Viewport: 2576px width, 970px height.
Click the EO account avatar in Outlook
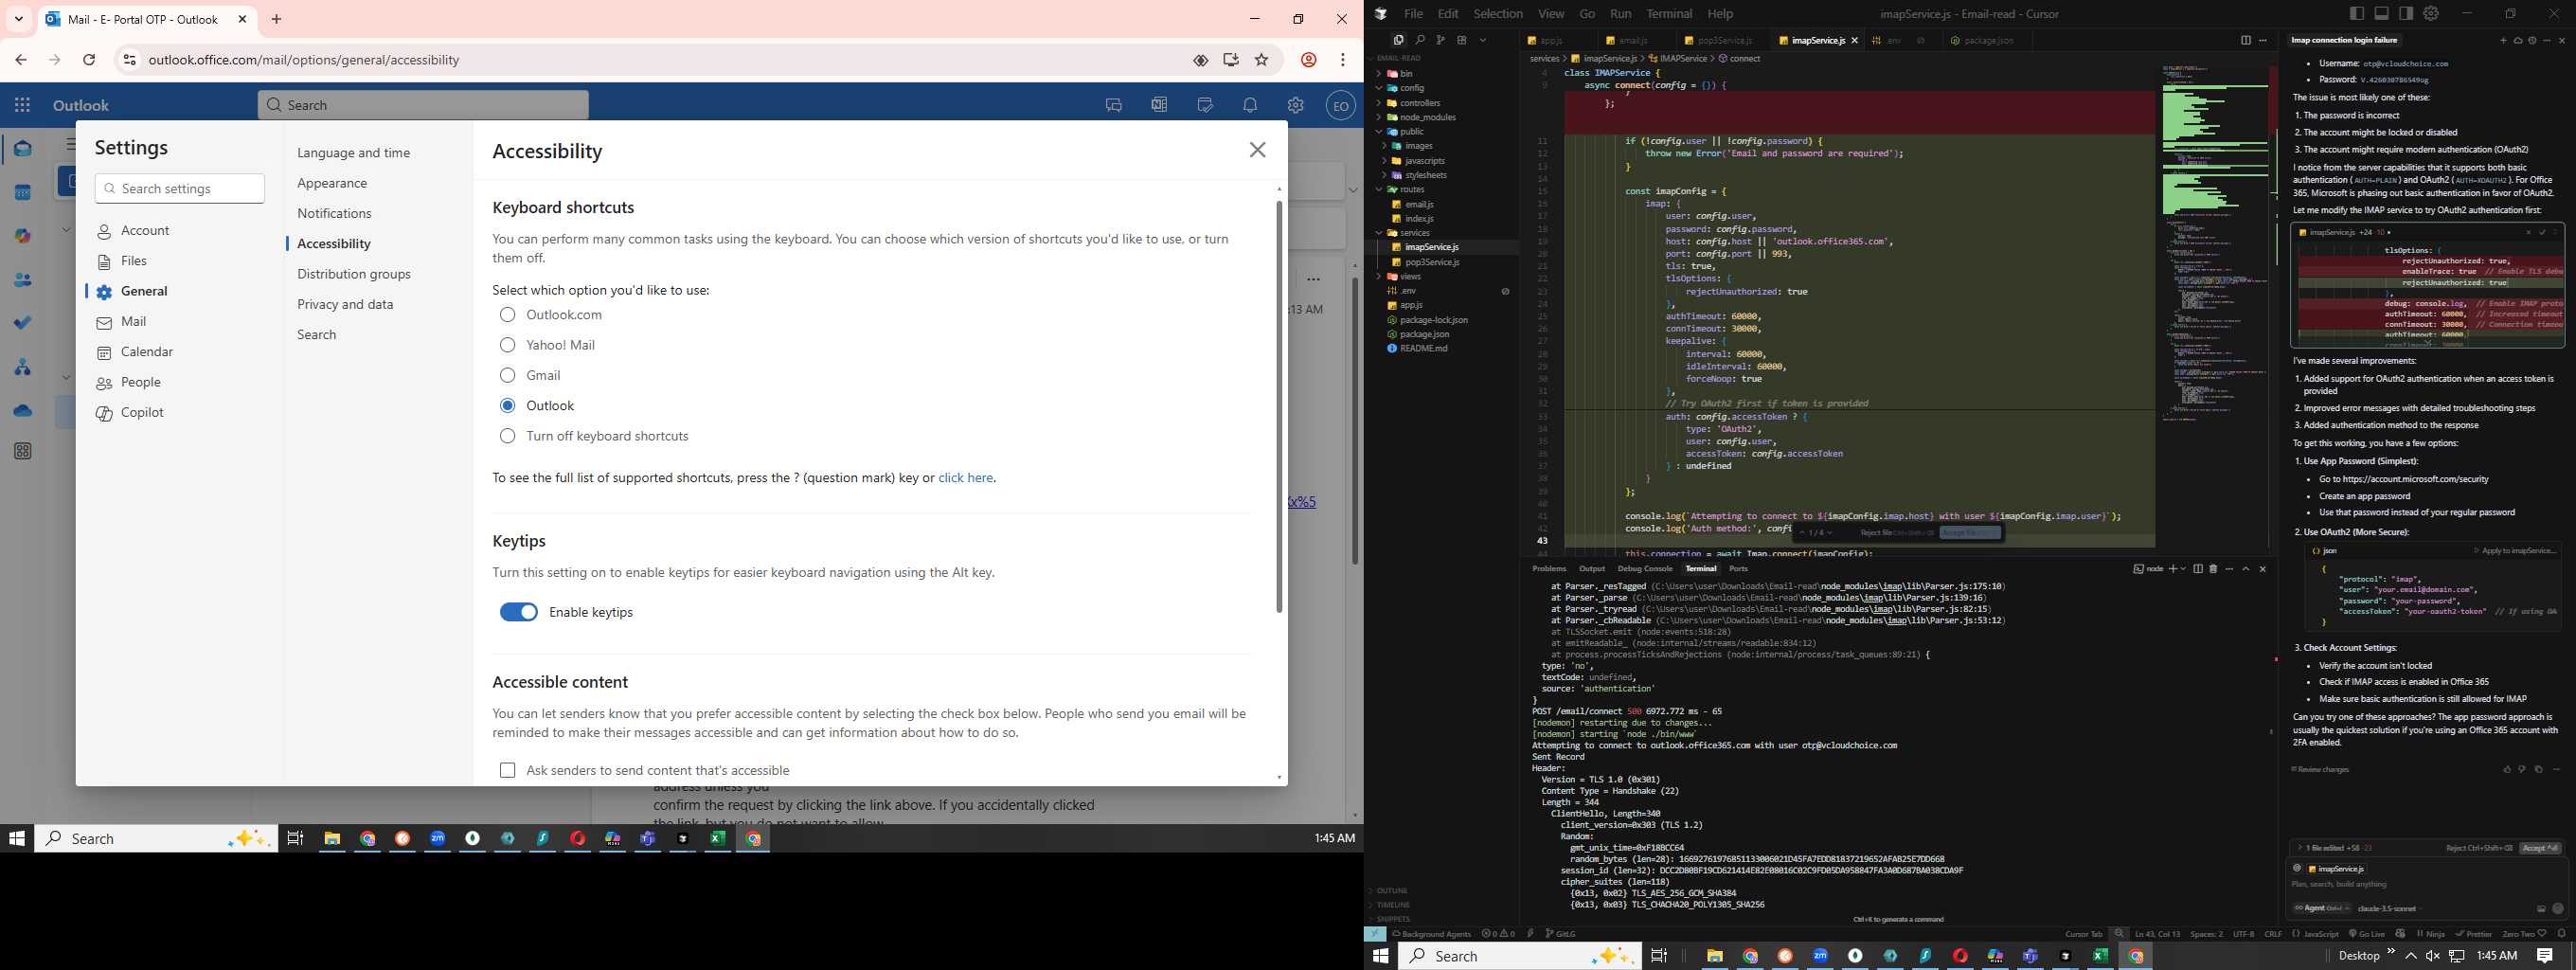click(1341, 105)
